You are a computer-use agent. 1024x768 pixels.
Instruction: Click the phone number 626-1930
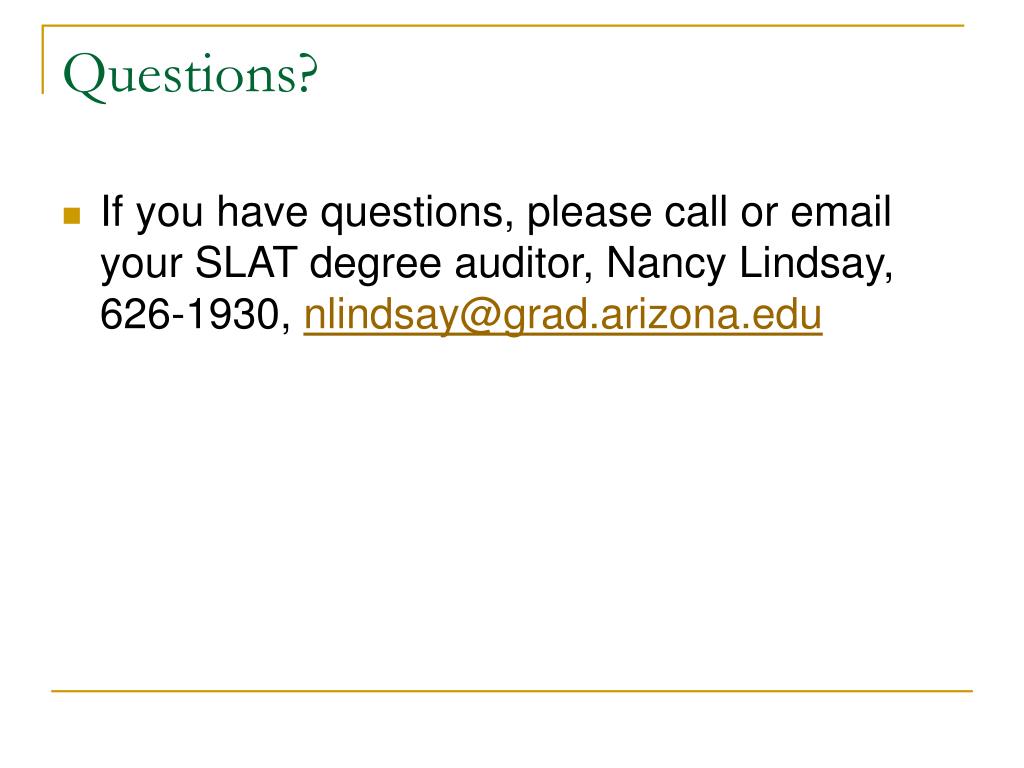(189, 314)
